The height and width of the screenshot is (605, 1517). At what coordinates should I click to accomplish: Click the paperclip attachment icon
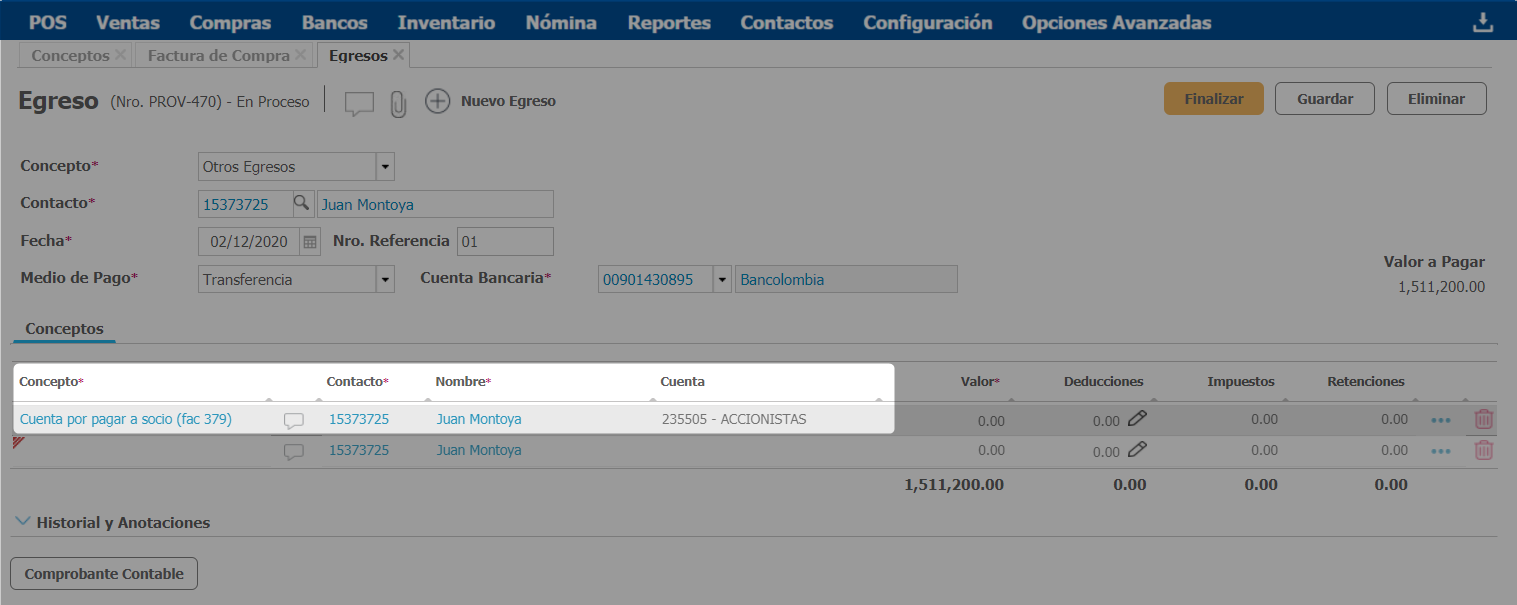pyautogui.click(x=398, y=103)
